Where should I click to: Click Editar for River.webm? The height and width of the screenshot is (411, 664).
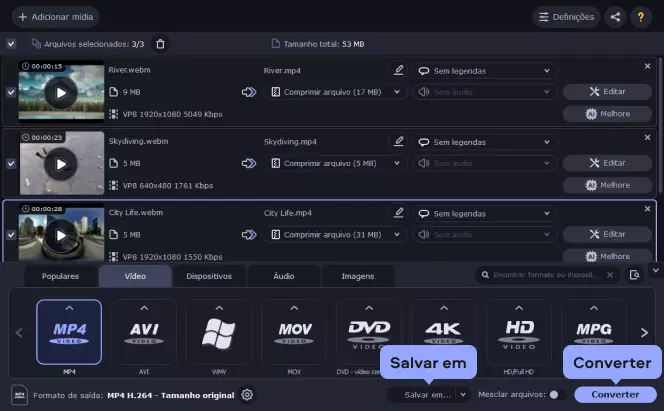(x=607, y=91)
